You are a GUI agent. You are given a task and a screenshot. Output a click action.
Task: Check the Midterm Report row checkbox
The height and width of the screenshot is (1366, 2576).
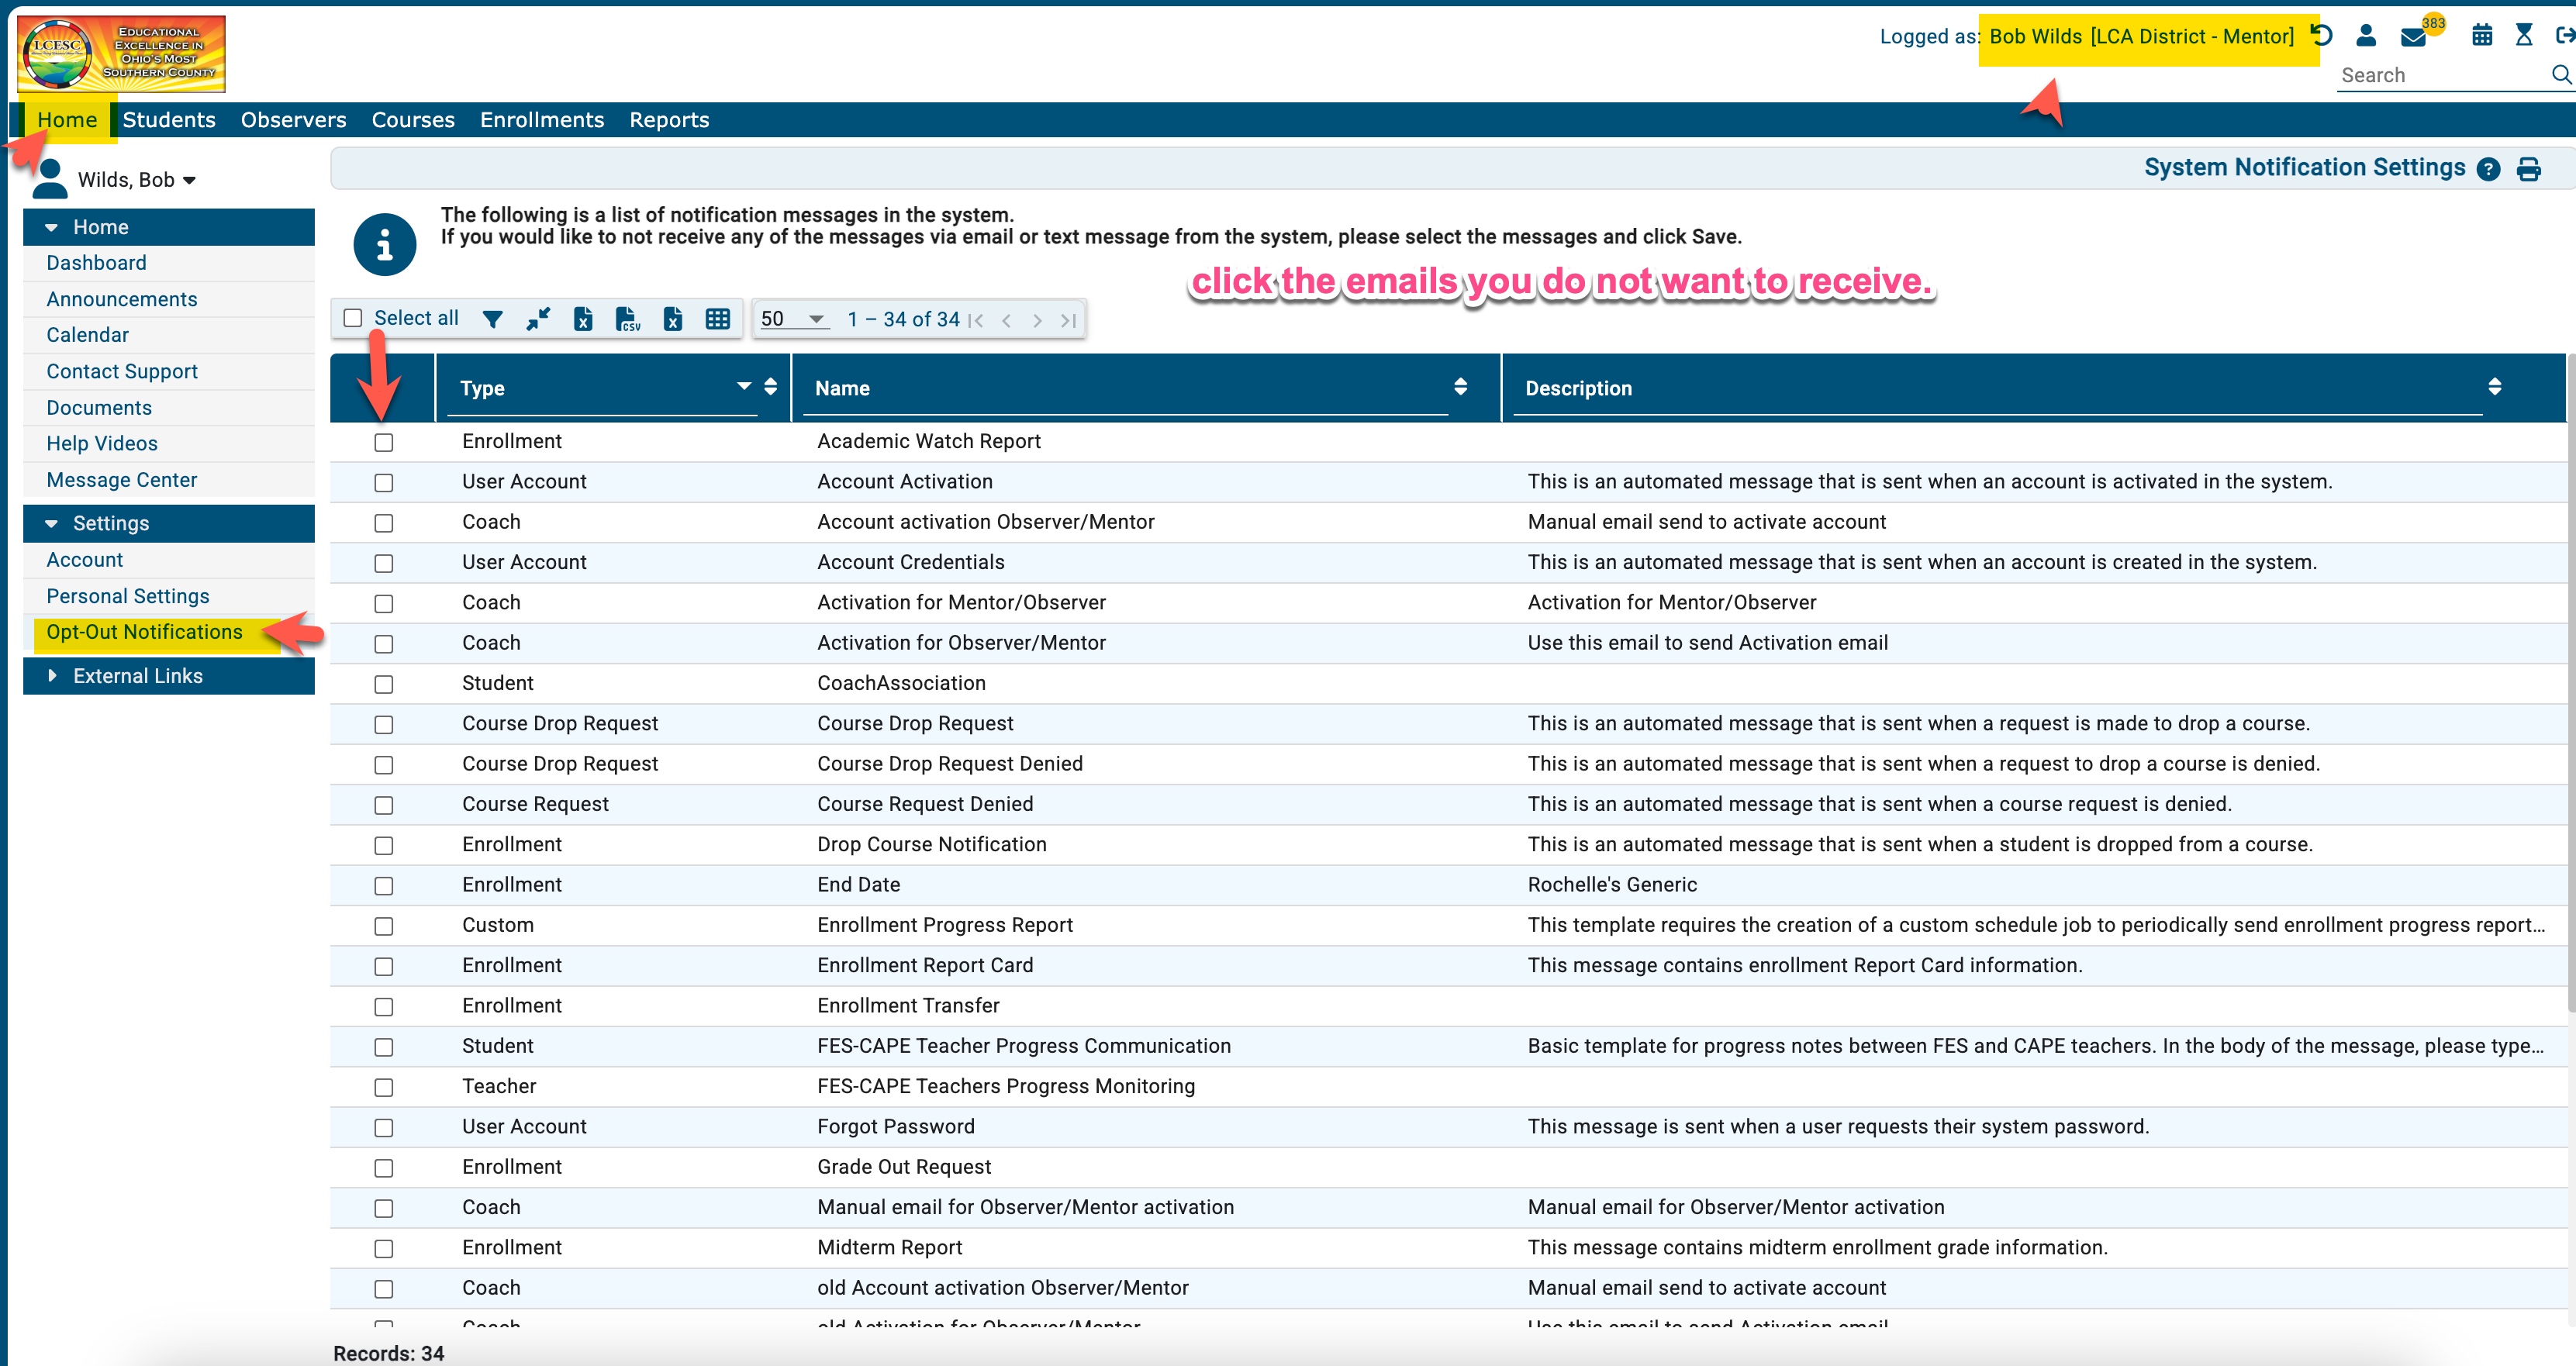pyautogui.click(x=384, y=1248)
